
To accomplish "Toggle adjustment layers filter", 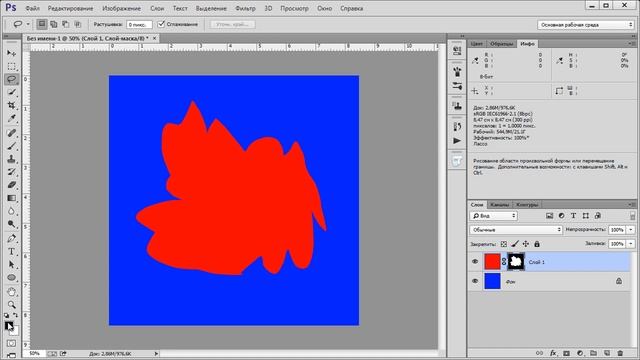I will pyautogui.click(x=562, y=216).
